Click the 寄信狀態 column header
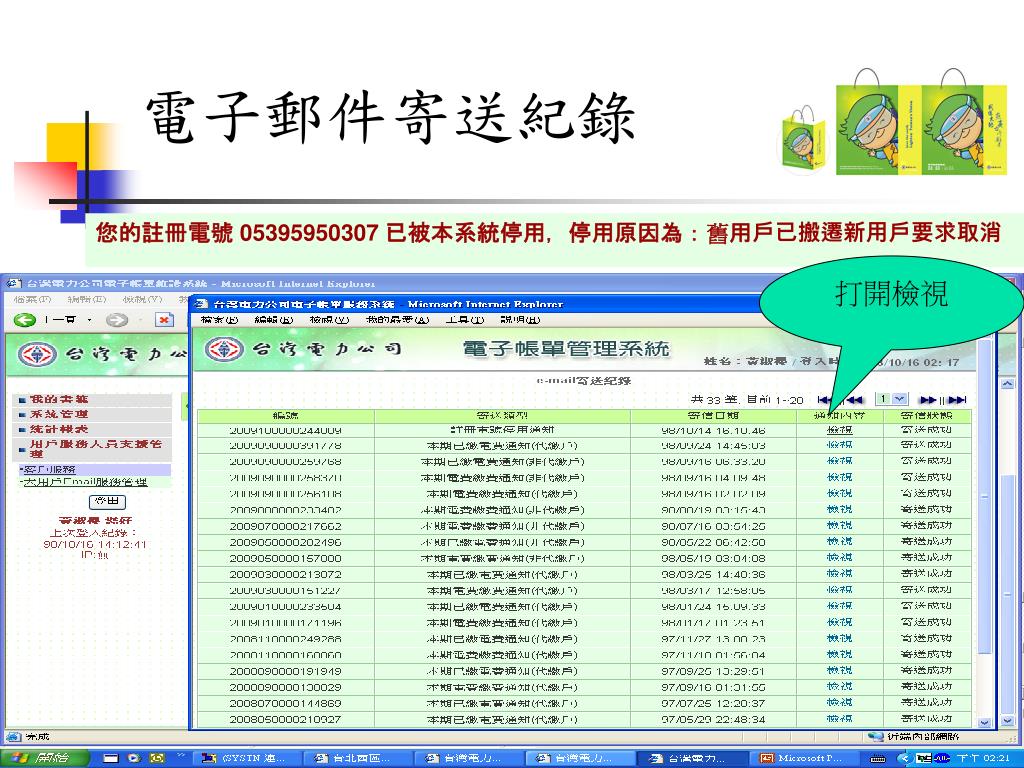1024x768 pixels. 926,415
